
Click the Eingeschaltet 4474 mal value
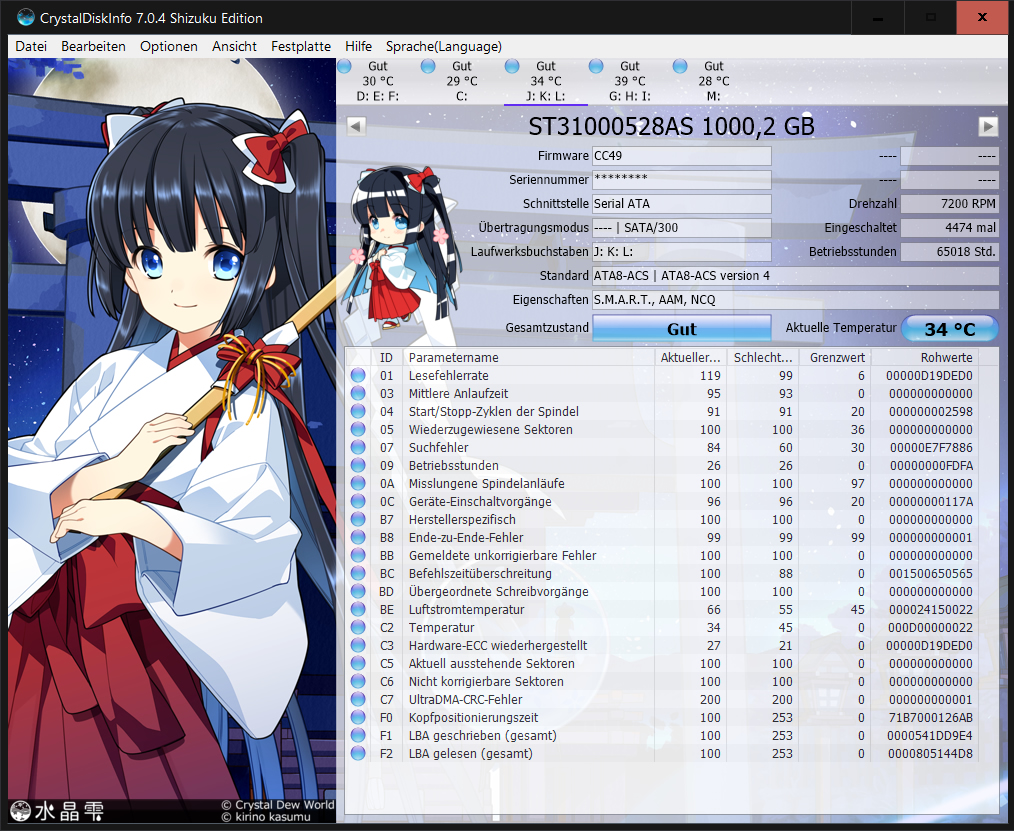pyautogui.click(x=949, y=228)
